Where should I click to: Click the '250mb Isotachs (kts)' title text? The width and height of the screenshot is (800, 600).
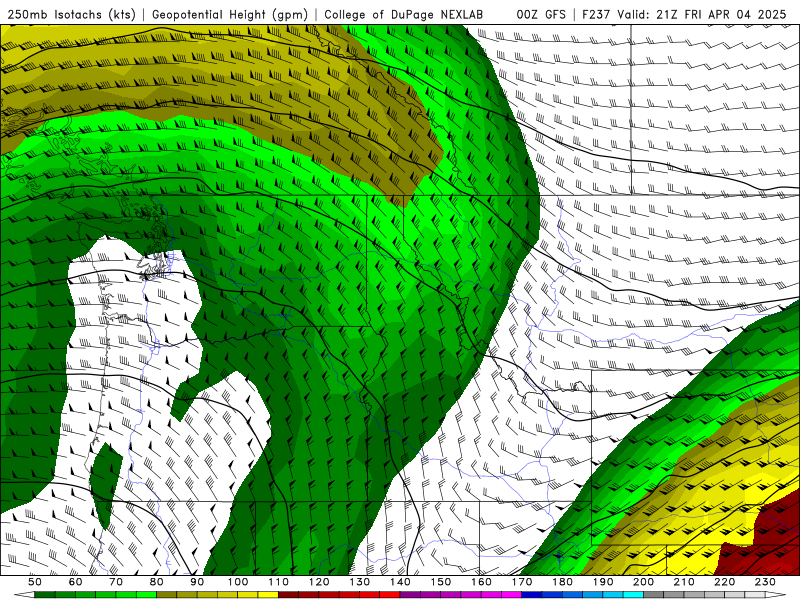tap(71, 14)
